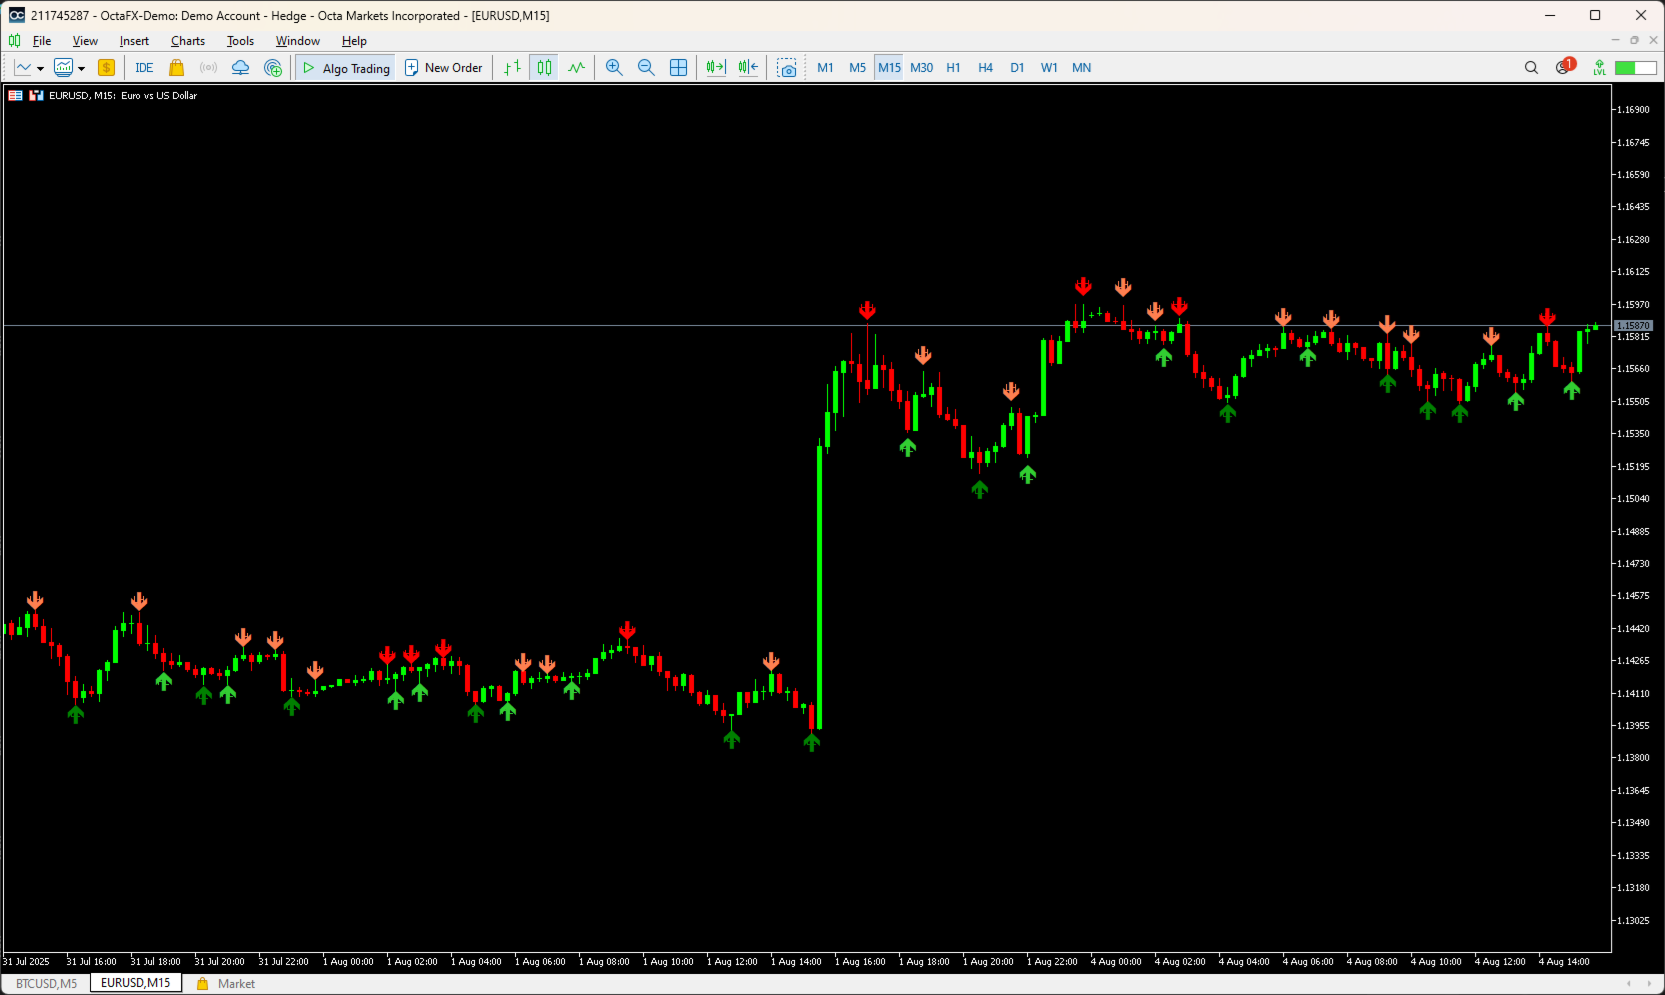Screen dimensions: 1665x995
Task: Open the Window menu
Action: point(298,41)
